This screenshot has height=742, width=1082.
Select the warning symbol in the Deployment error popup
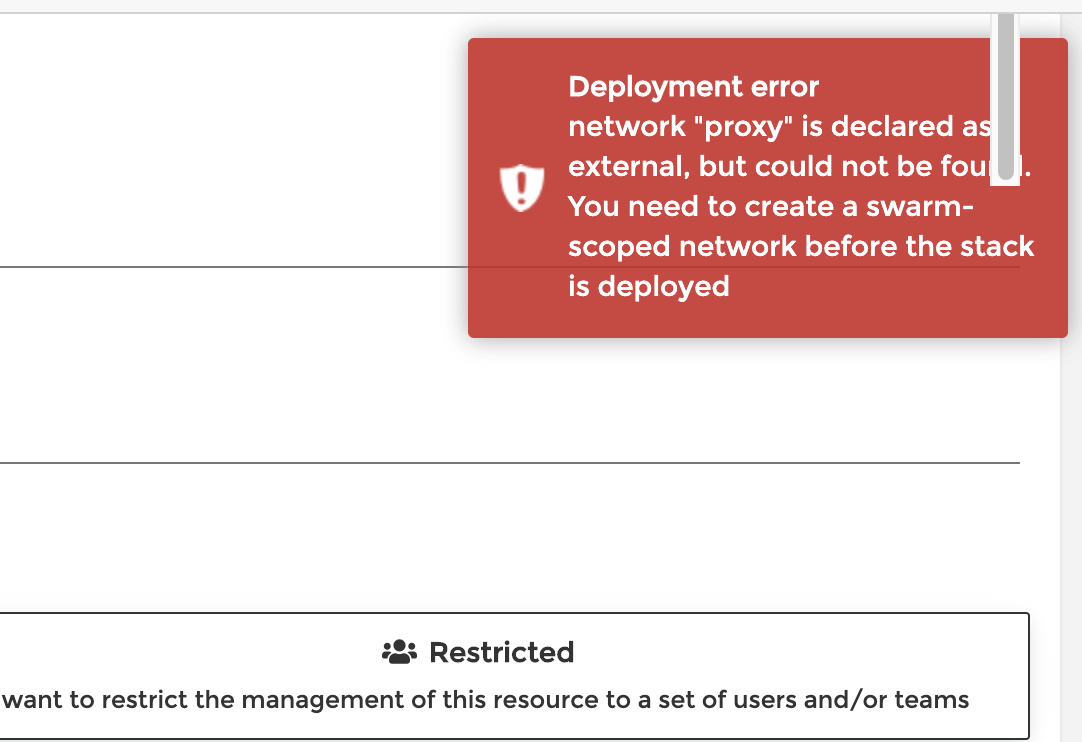pos(521,186)
